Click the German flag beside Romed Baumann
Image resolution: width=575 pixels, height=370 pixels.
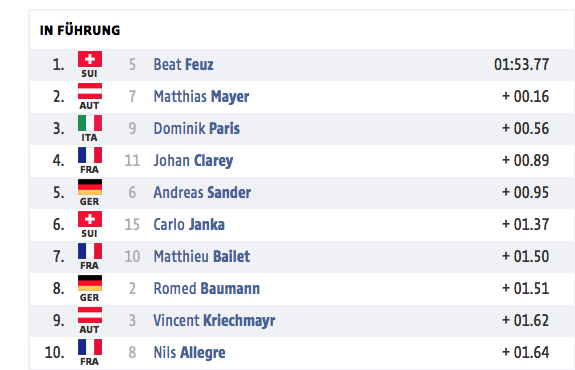pyautogui.click(x=90, y=283)
